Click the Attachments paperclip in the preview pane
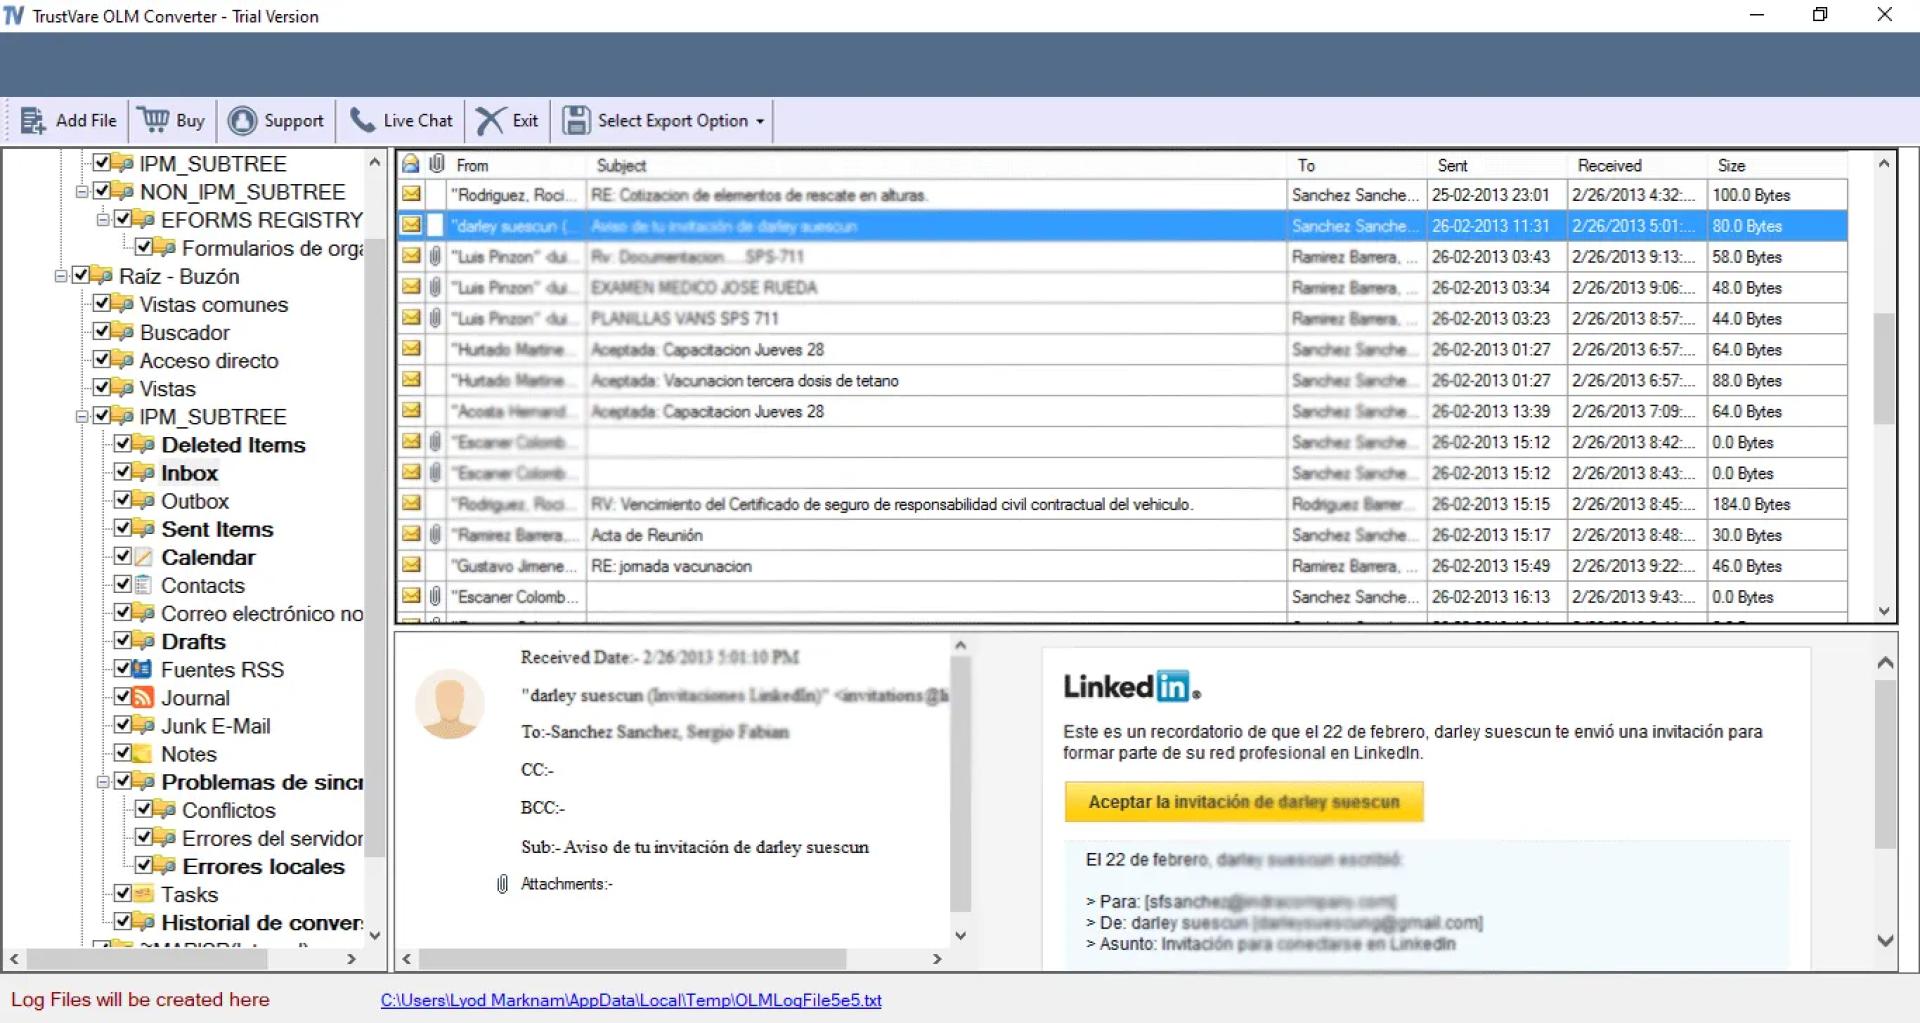 tap(501, 883)
